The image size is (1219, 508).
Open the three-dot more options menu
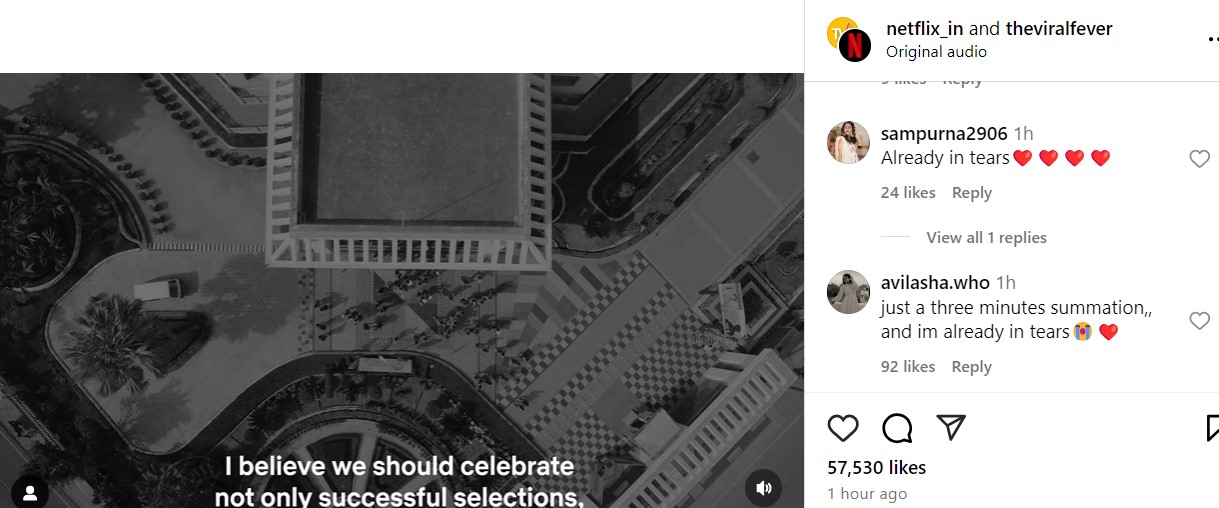(x=1210, y=38)
